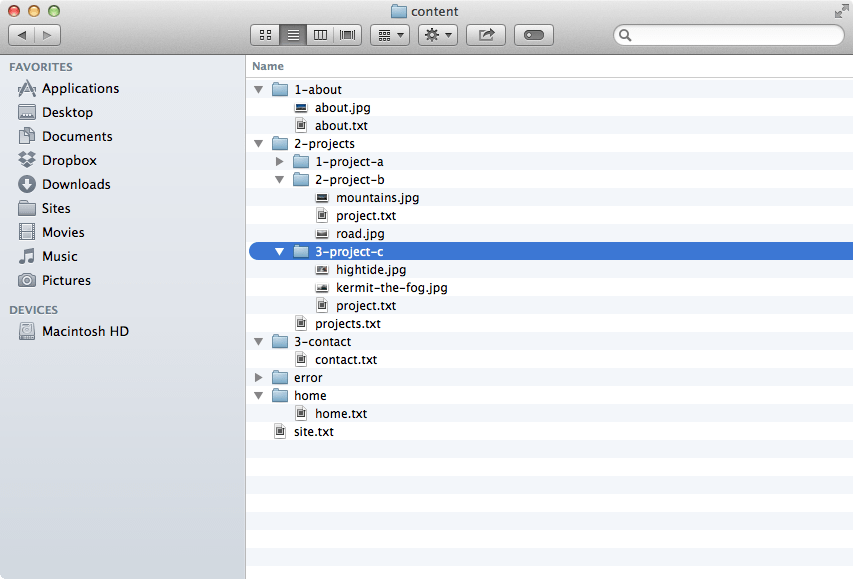This screenshot has height=579, width=853.
Task: Open Movies in the sidebar
Action: 51,232
